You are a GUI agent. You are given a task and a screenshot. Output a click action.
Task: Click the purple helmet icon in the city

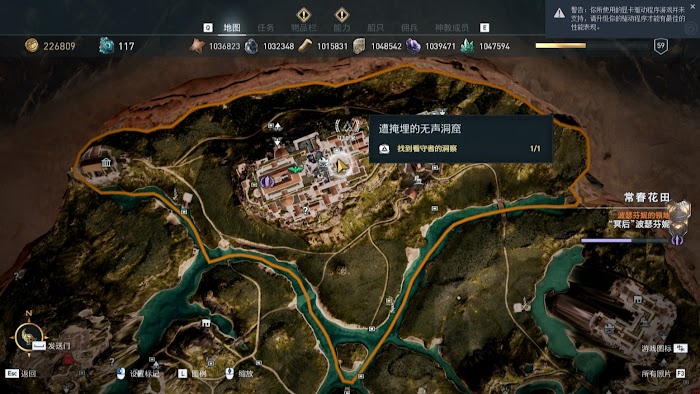(x=267, y=181)
